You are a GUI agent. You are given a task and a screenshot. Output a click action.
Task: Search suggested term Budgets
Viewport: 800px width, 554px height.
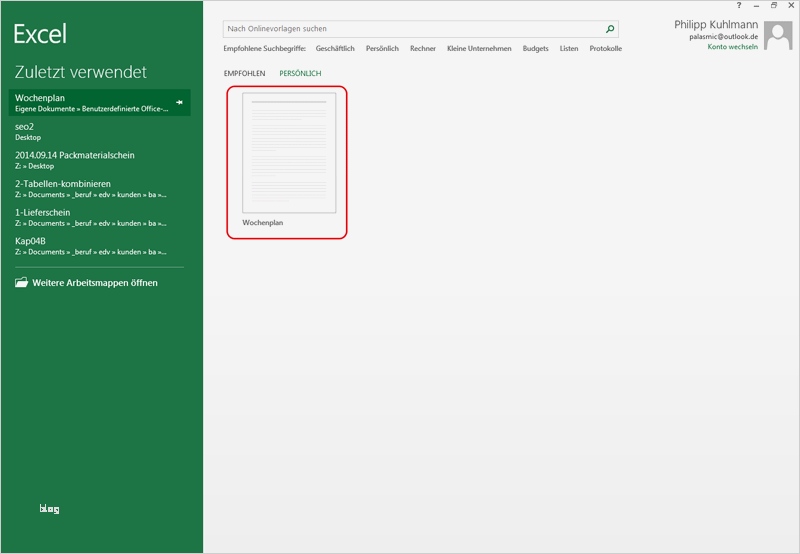tap(535, 48)
